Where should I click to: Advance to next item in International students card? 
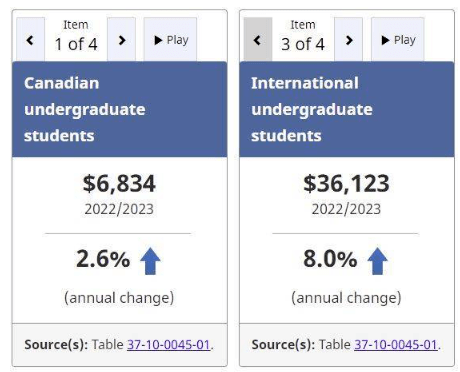click(x=349, y=40)
